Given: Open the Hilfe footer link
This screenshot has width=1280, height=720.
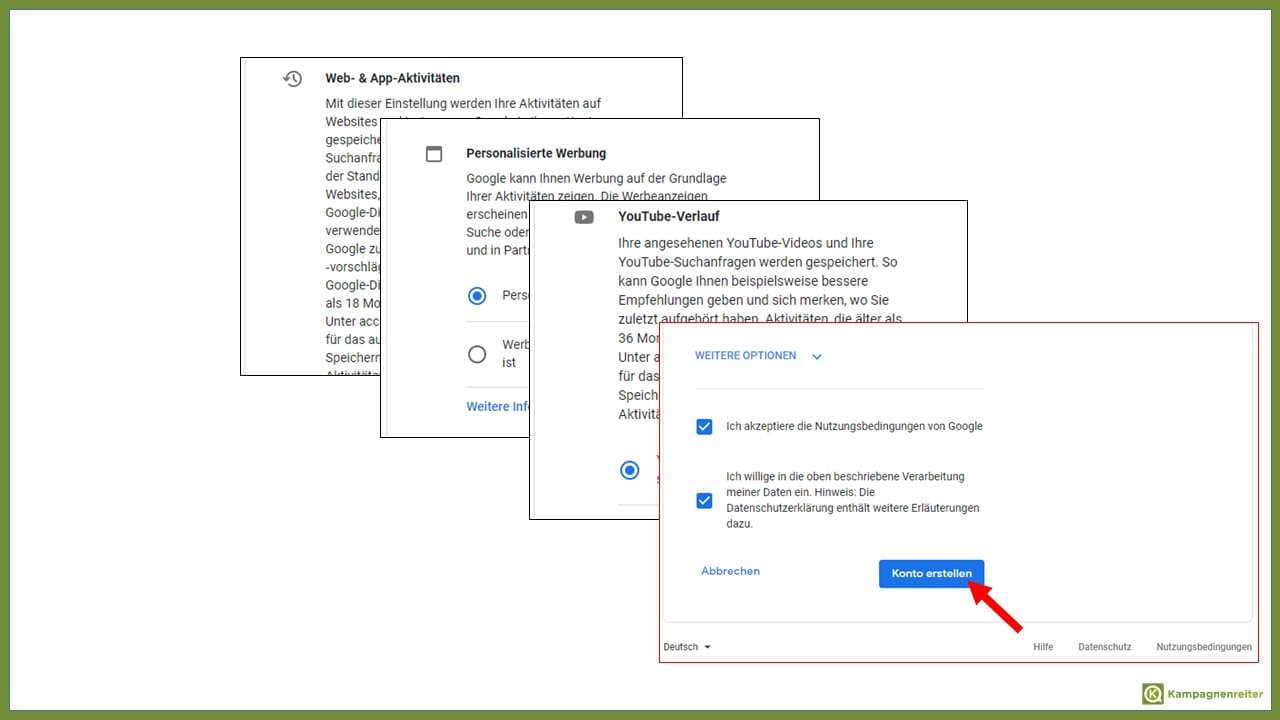Looking at the screenshot, I should click(x=1043, y=647).
